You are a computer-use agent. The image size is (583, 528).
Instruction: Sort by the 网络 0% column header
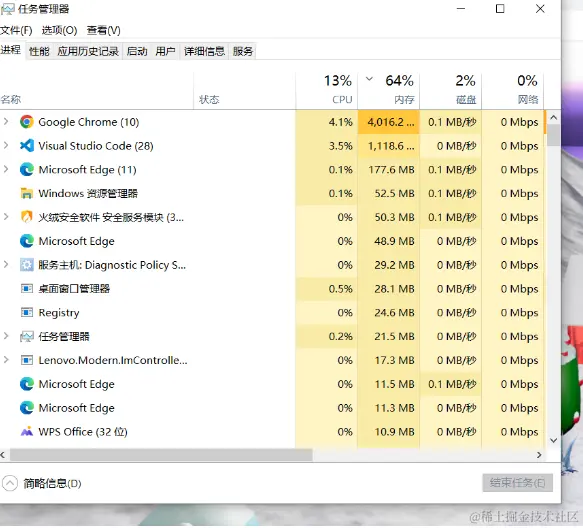coord(513,91)
